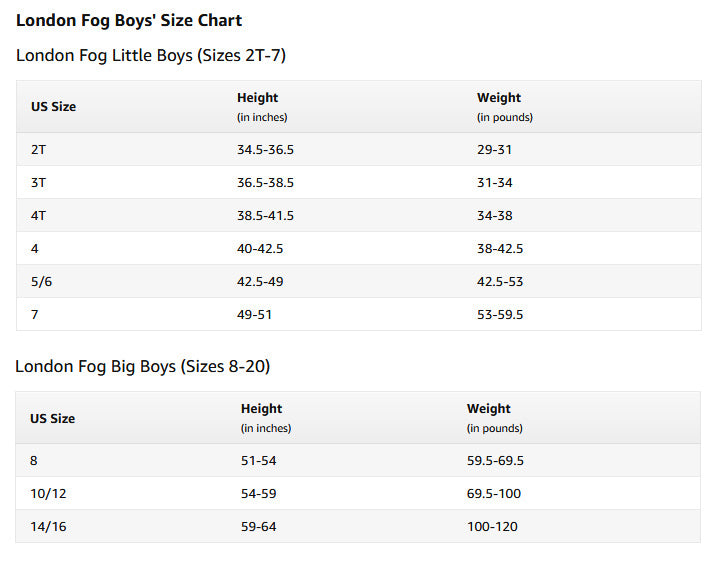Click height value 51-54

258,460
